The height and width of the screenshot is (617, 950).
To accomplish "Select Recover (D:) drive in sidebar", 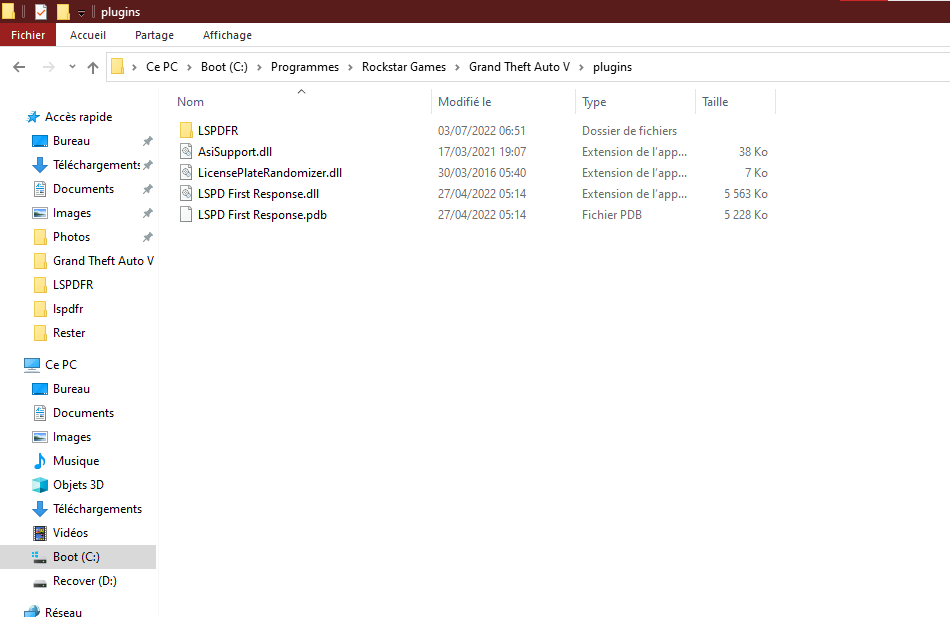I will click(84, 581).
